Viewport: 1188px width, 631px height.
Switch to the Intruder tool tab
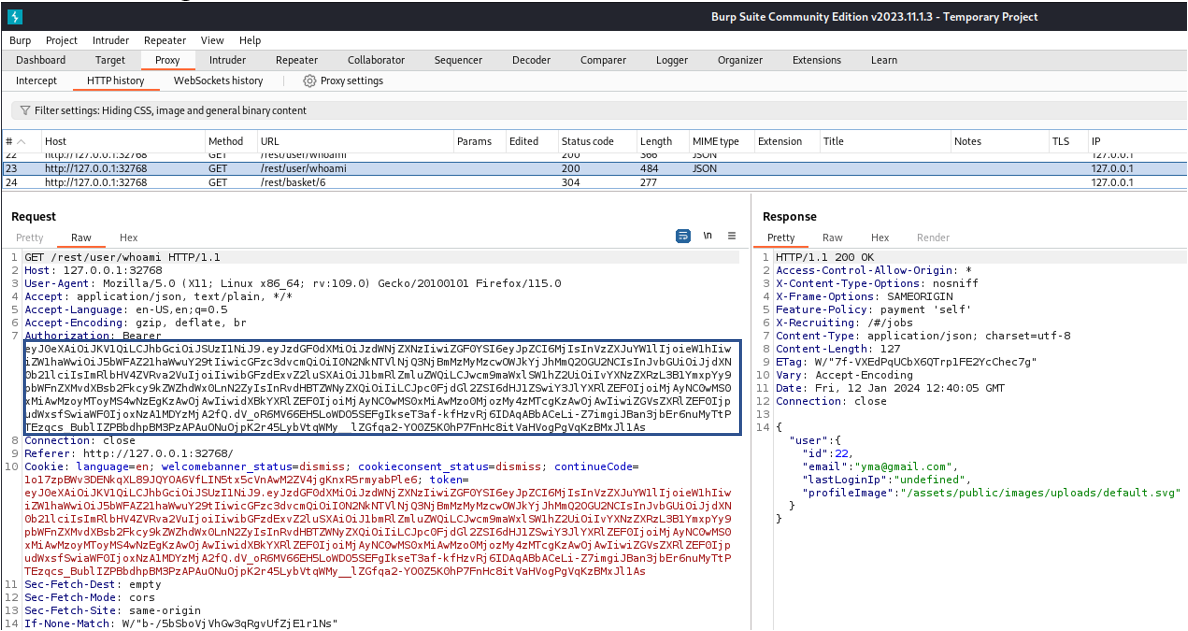point(227,60)
